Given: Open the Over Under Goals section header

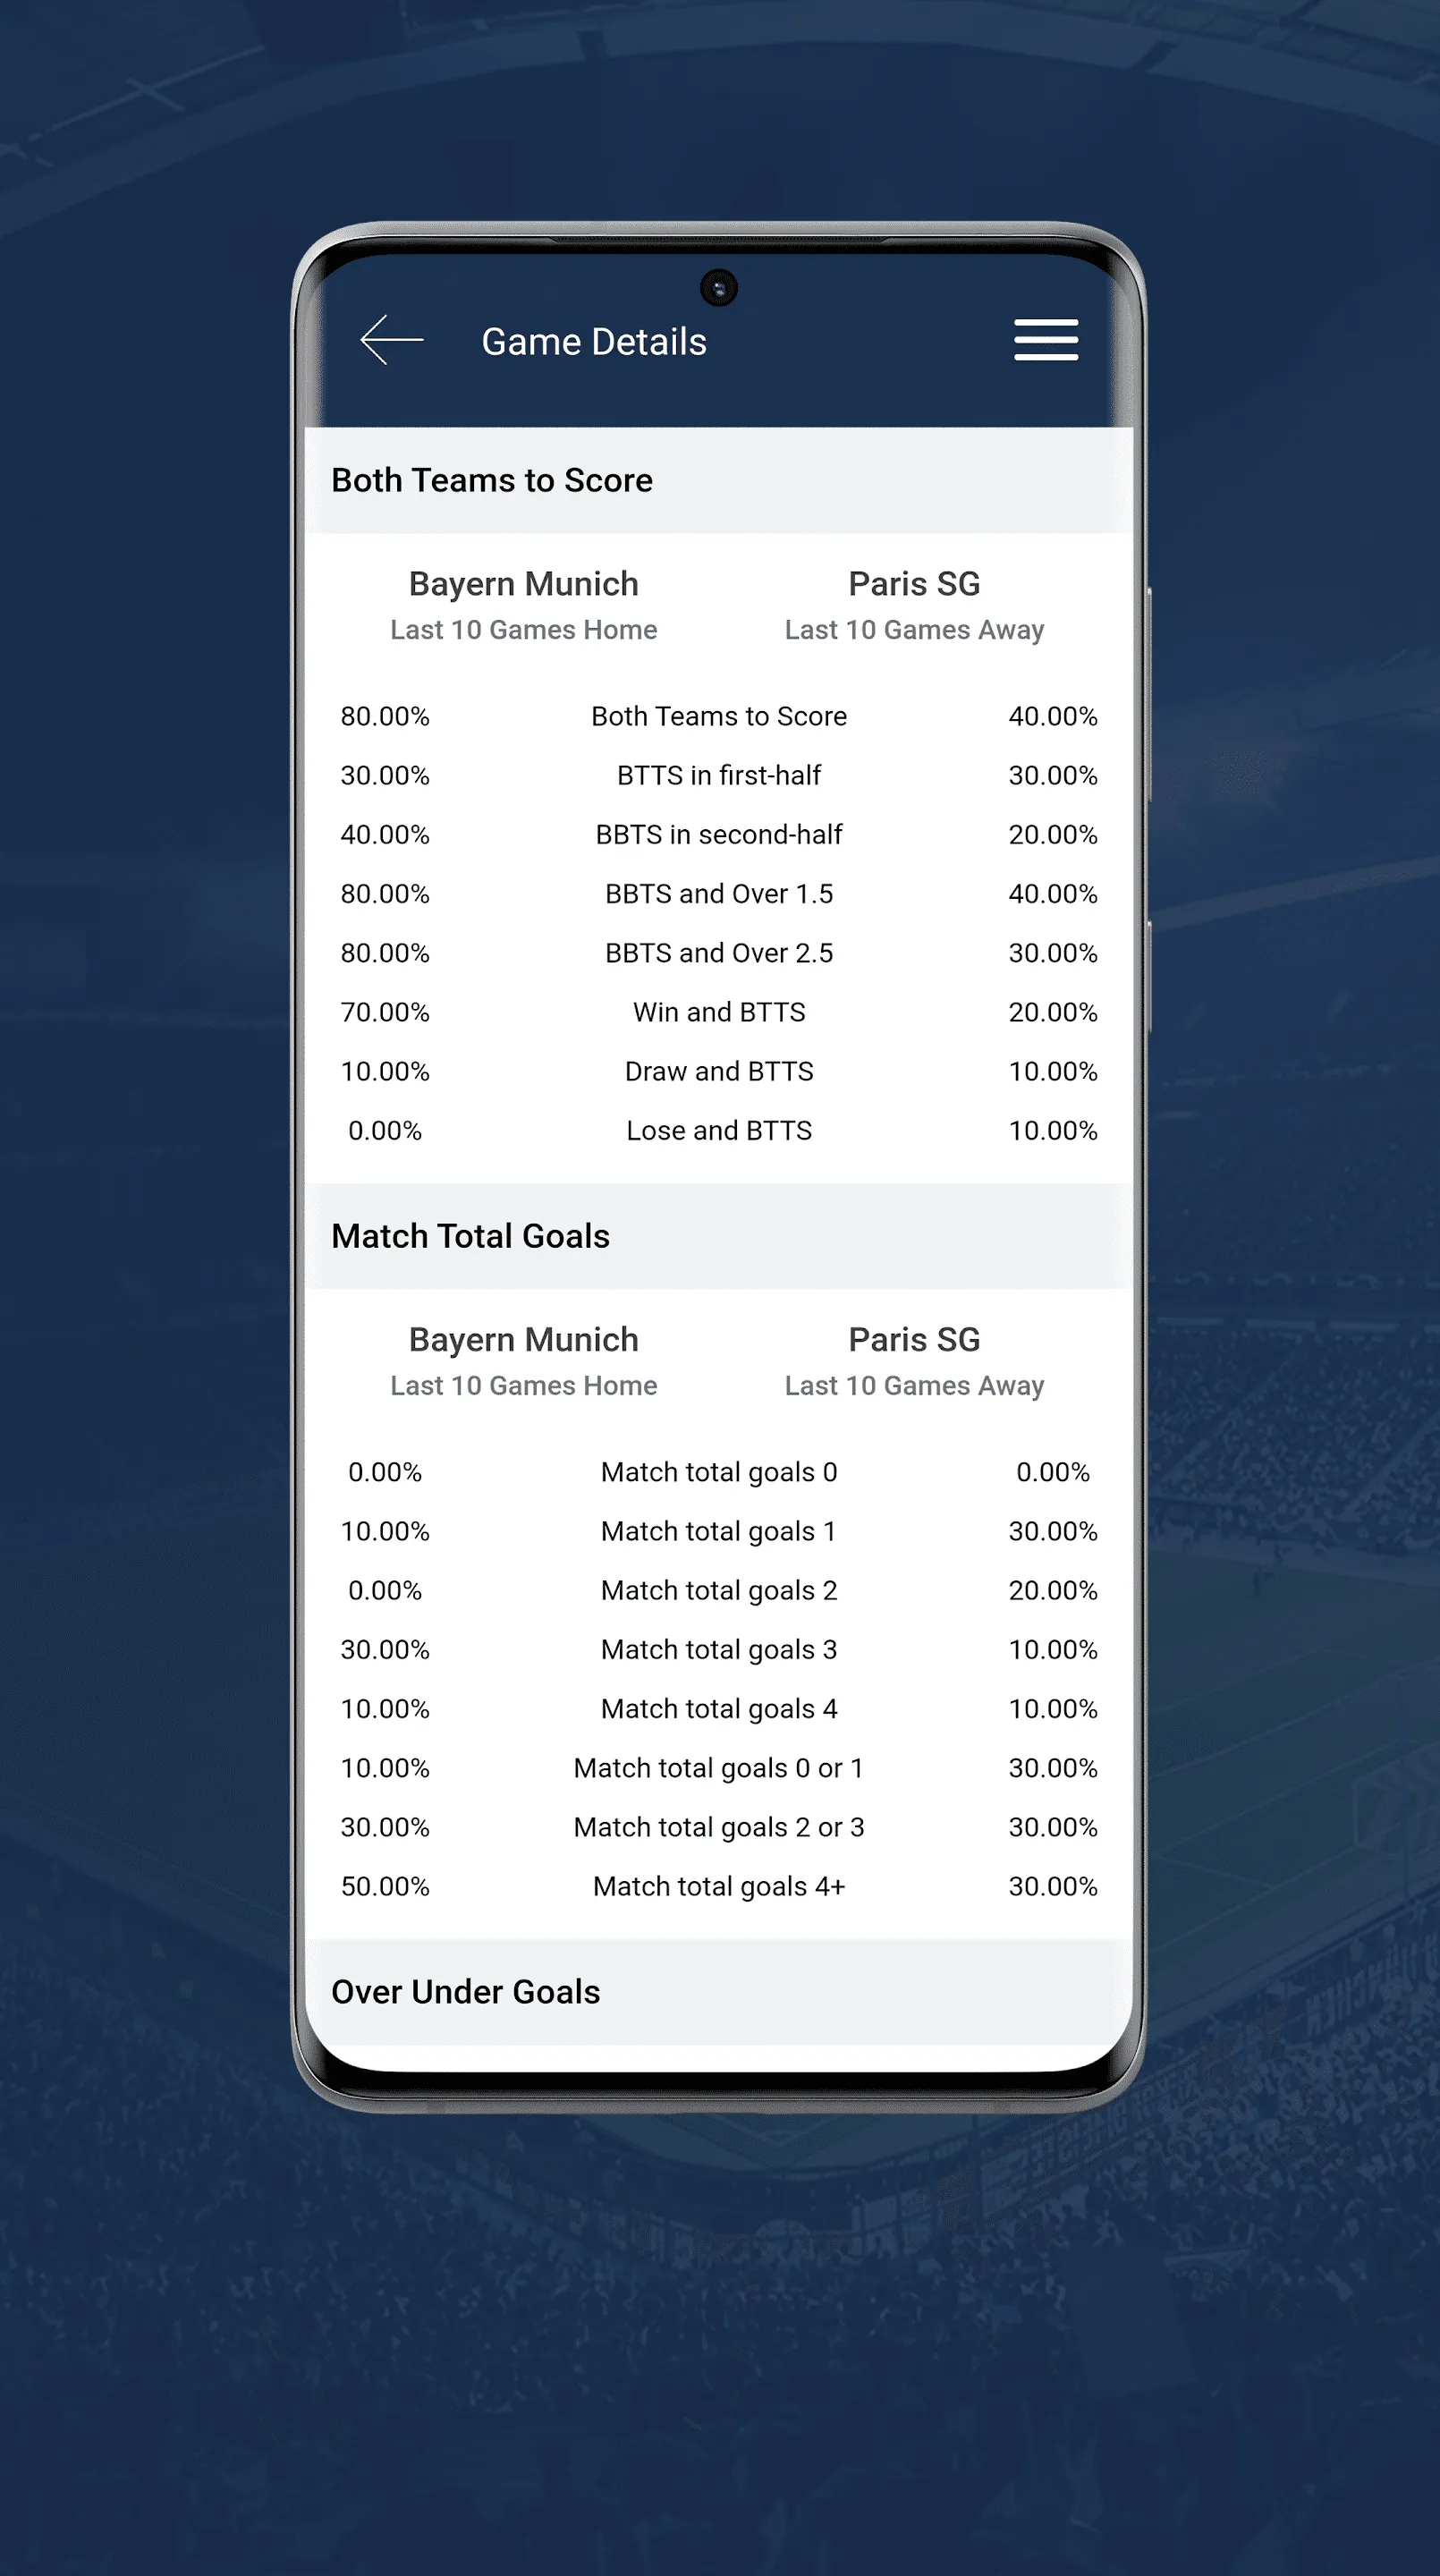Looking at the screenshot, I should pos(719,1992).
